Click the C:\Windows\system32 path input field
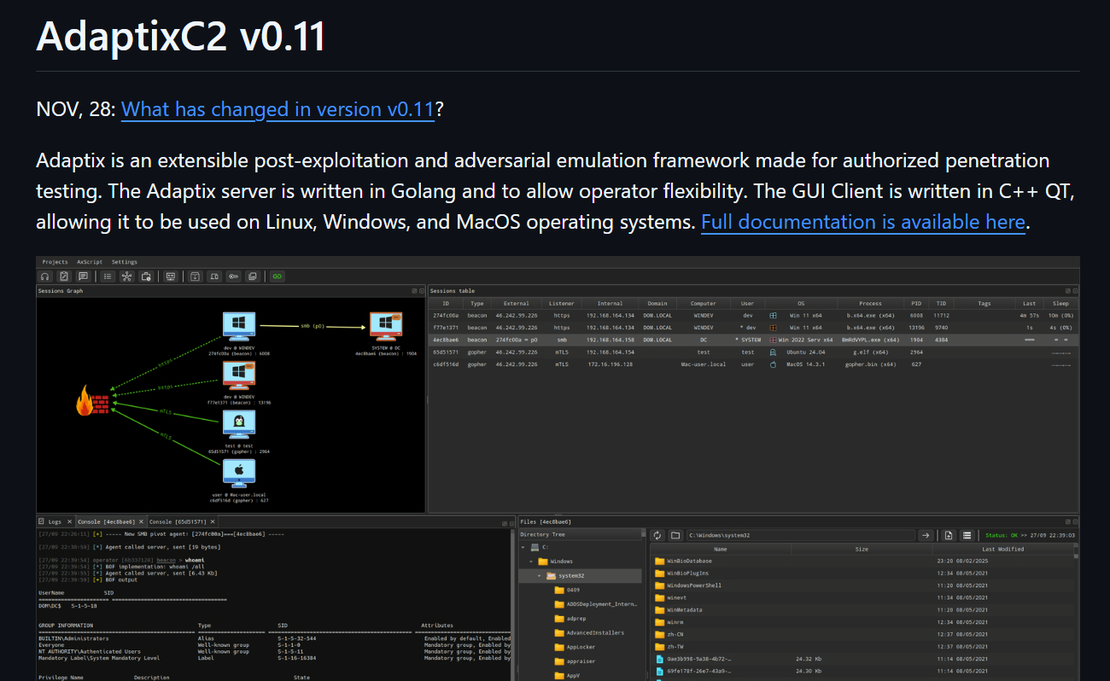Viewport: 1110px width, 681px height. tap(799, 536)
